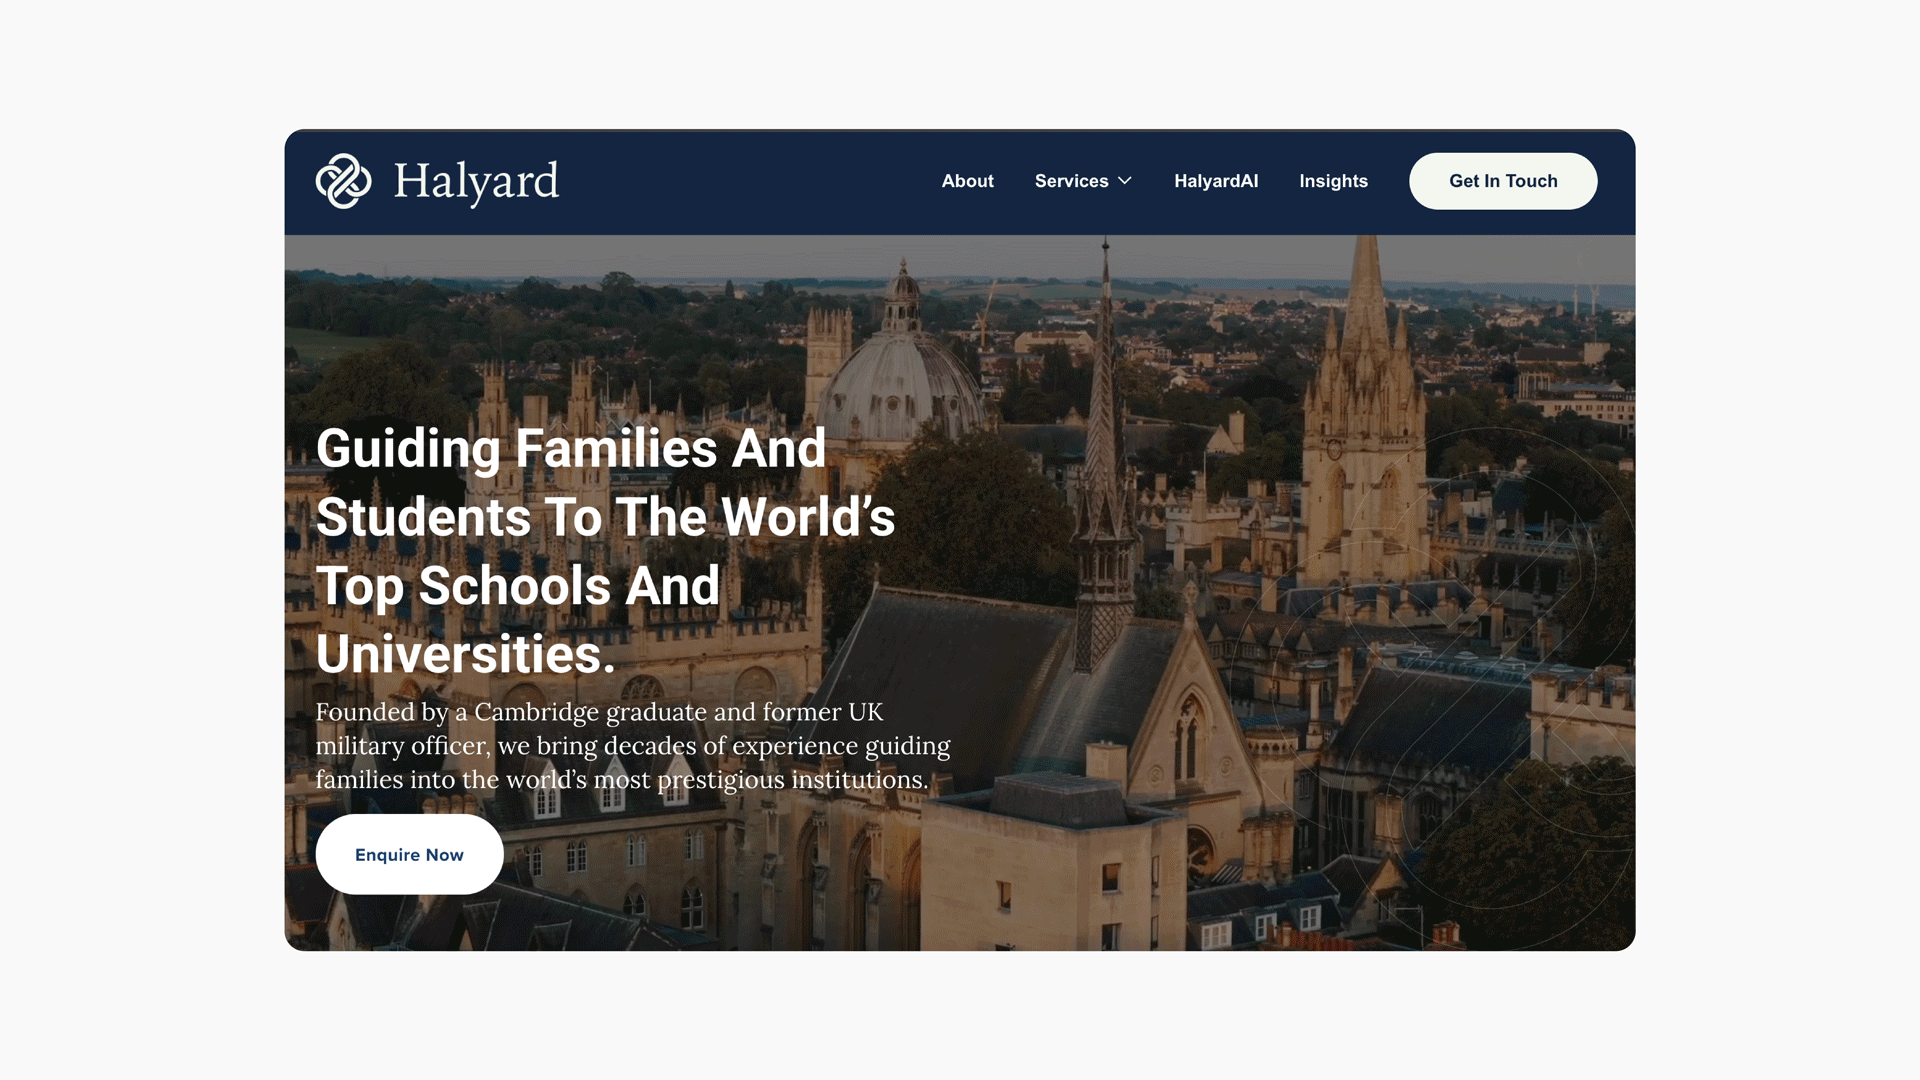Click 'military officer' text in the subheading
Image resolution: width=1920 pixels, height=1080 pixels.
(x=402, y=746)
